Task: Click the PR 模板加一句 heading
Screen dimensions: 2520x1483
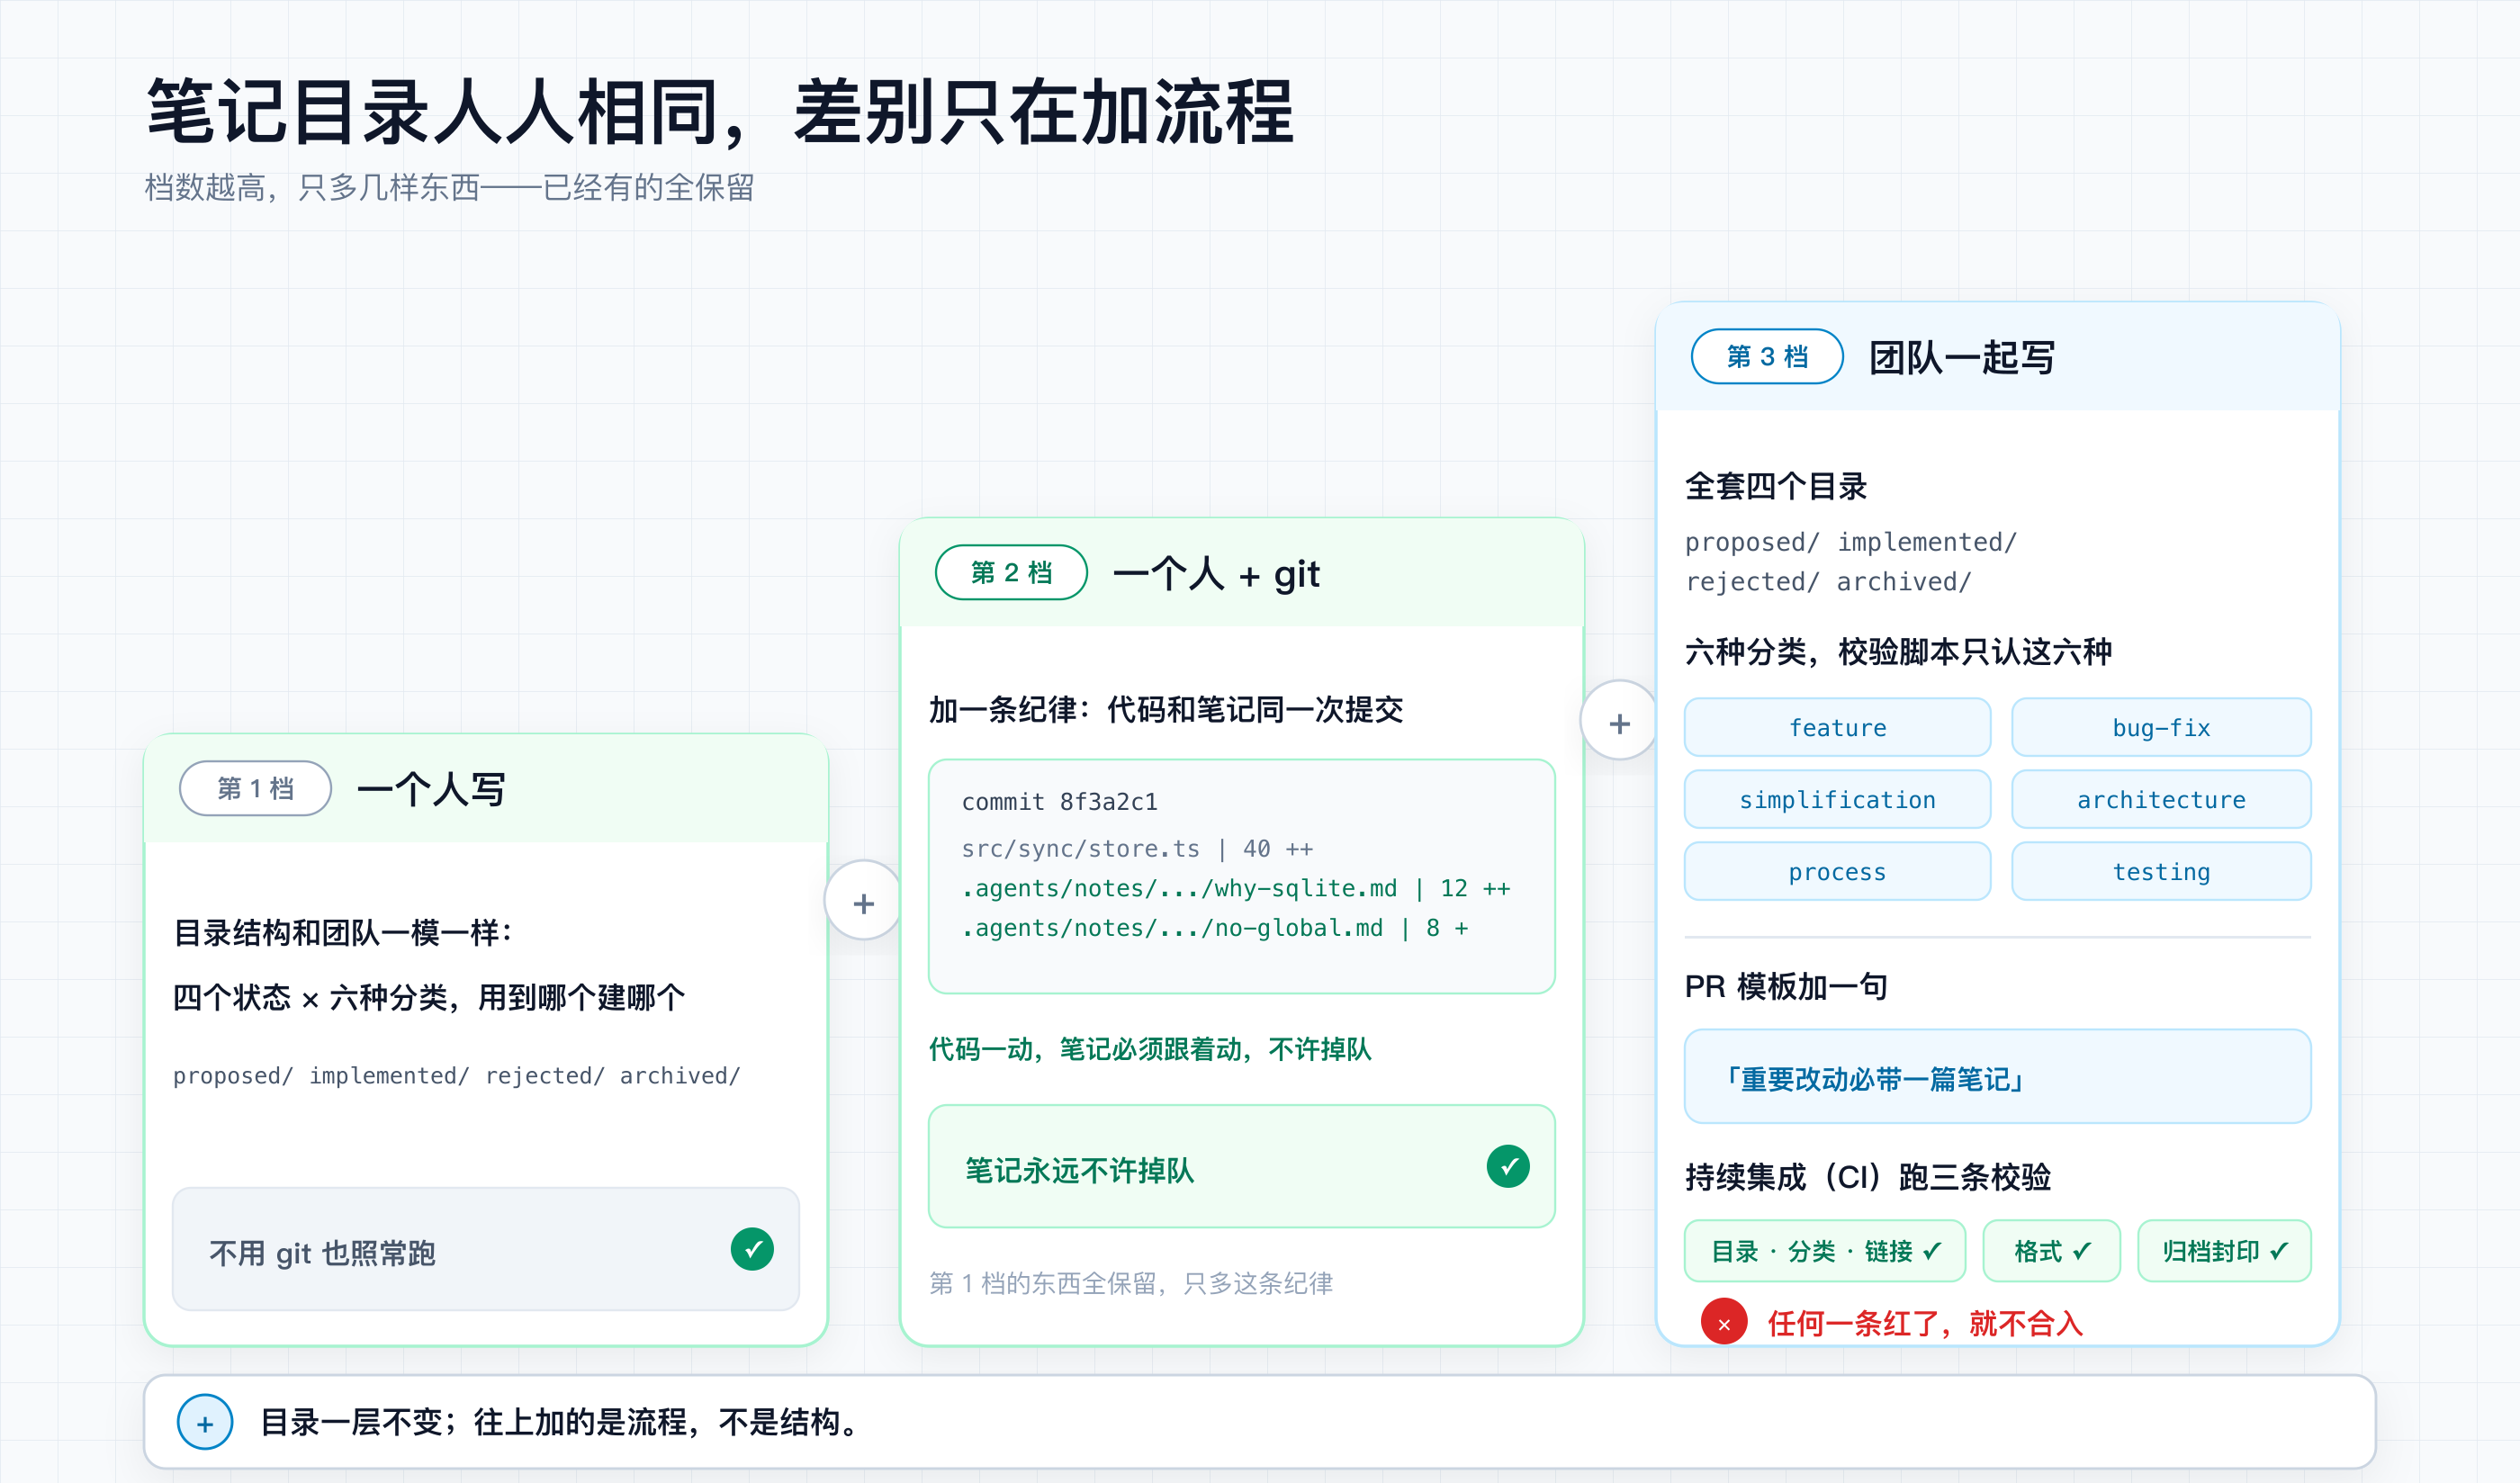Action: click(1786, 986)
